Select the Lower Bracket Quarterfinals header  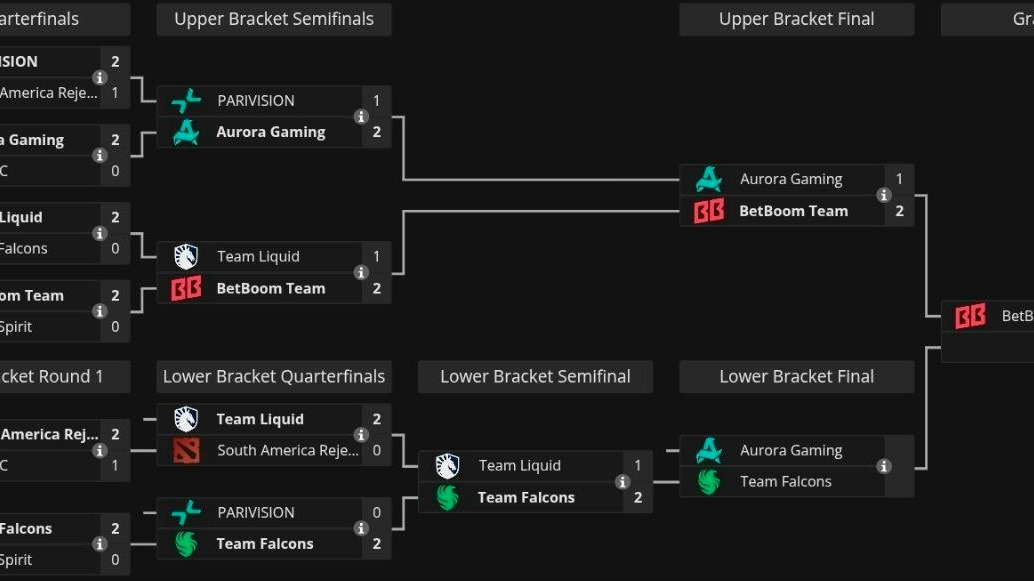tap(274, 377)
